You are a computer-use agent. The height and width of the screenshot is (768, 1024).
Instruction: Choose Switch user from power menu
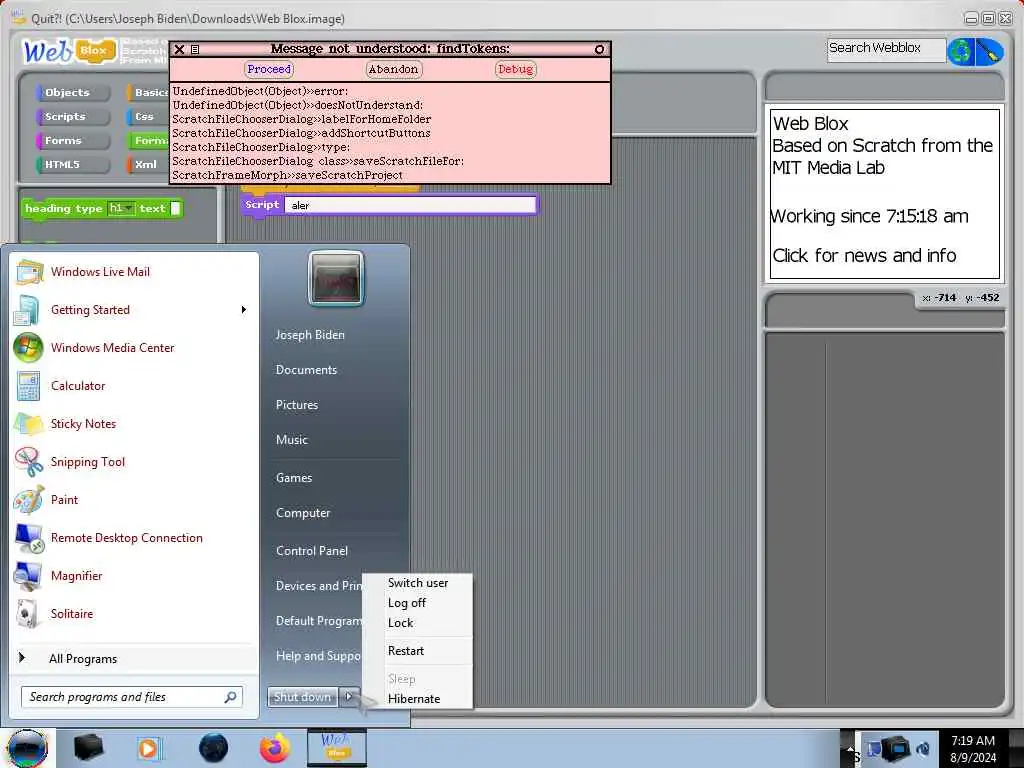[x=418, y=583]
